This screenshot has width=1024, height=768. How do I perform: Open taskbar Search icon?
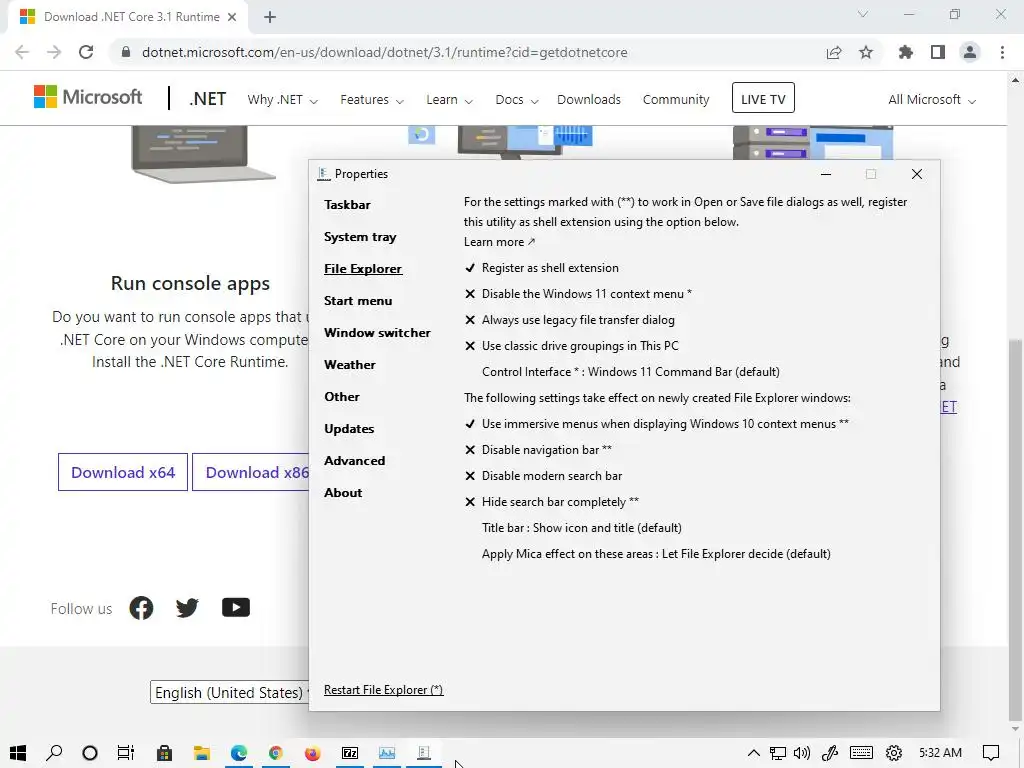tap(54, 753)
